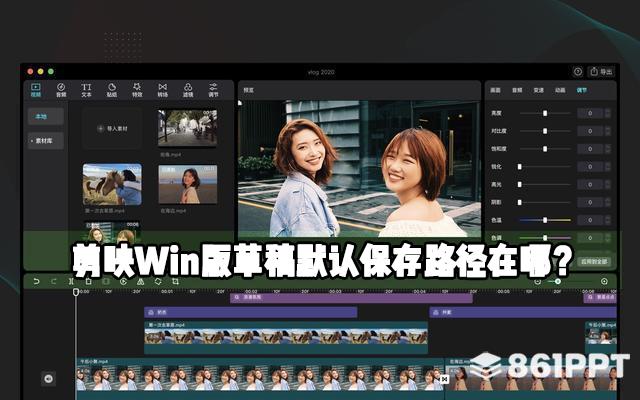Select the 本地 local media tab
Screen dimensions: 640x400
coord(45,117)
